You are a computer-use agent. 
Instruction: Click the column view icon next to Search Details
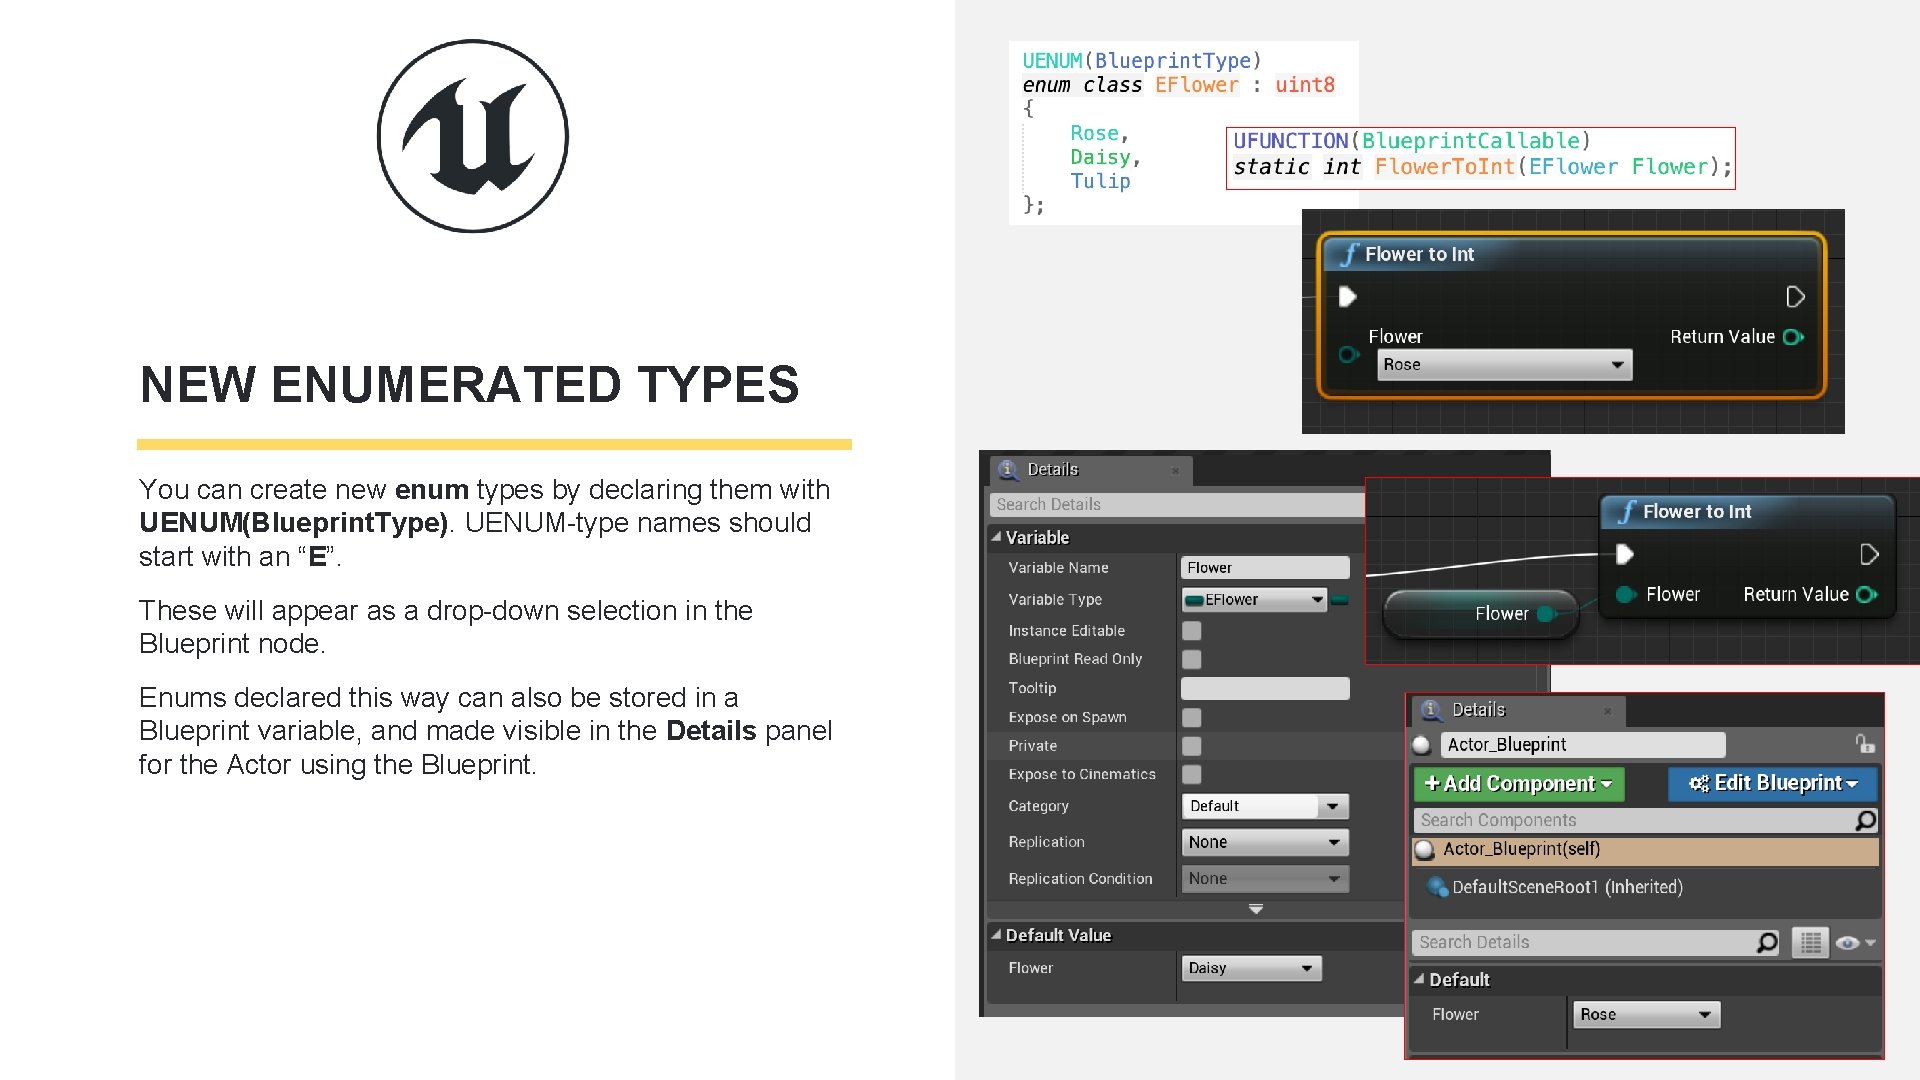[x=1810, y=942]
